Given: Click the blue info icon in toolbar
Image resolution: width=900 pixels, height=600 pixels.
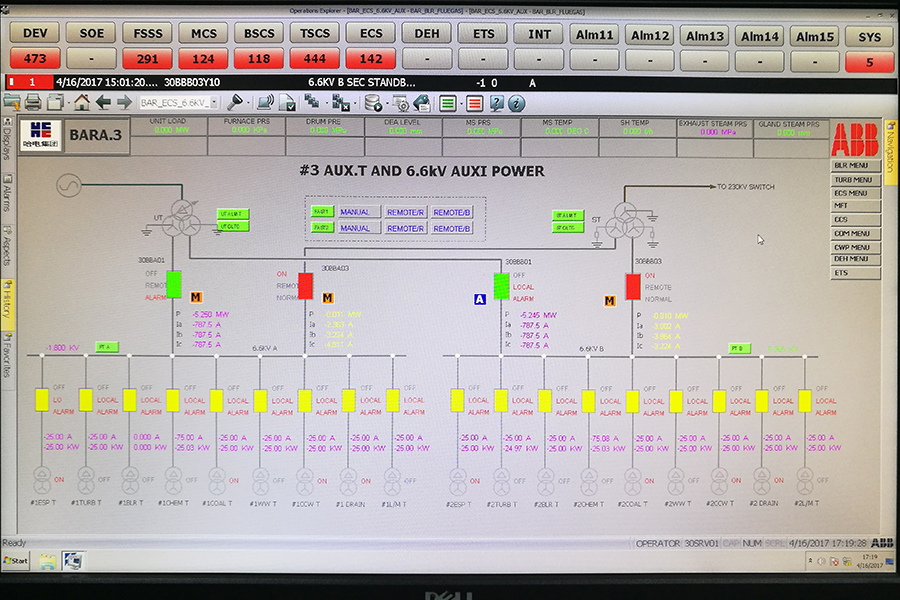Looking at the screenshot, I should click(x=516, y=103).
